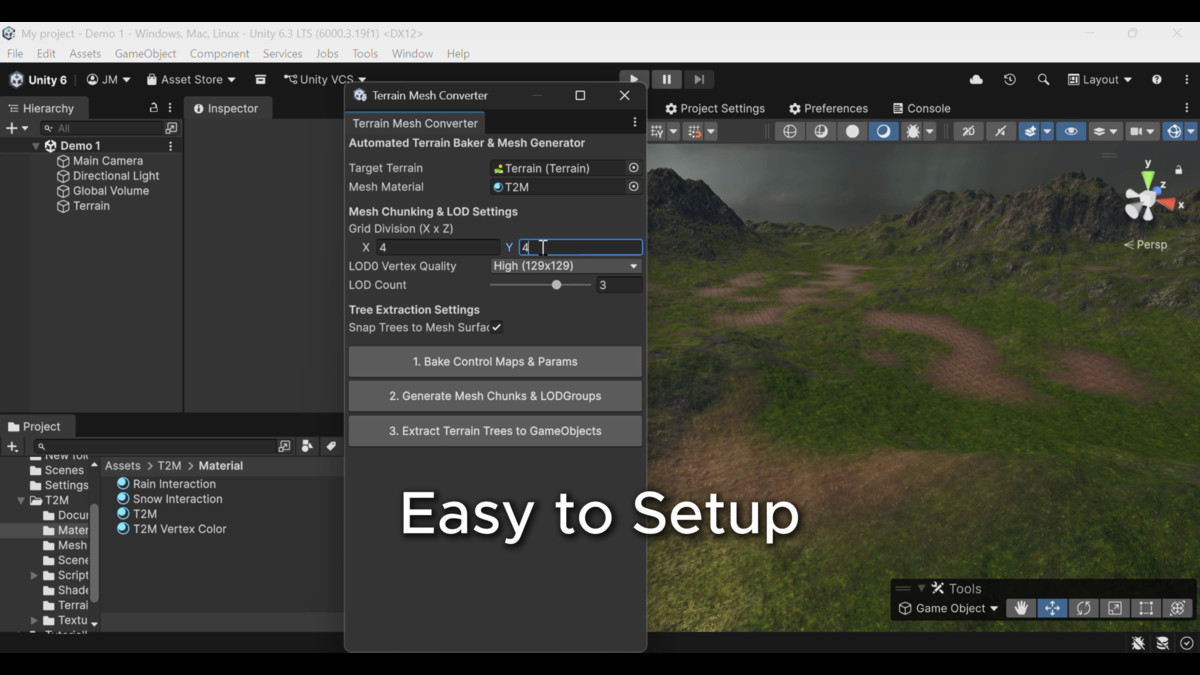The width and height of the screenshot is (1200, 675).
Task: Open the Hierarchy panel three-dot menu
Action: coord(170,108)
